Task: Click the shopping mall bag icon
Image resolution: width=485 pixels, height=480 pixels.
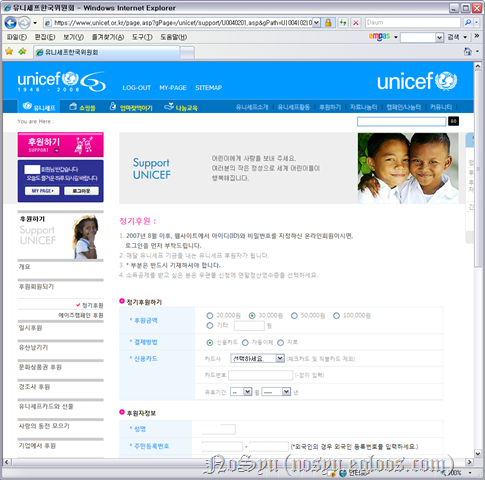Action: [x=73, y=106]
